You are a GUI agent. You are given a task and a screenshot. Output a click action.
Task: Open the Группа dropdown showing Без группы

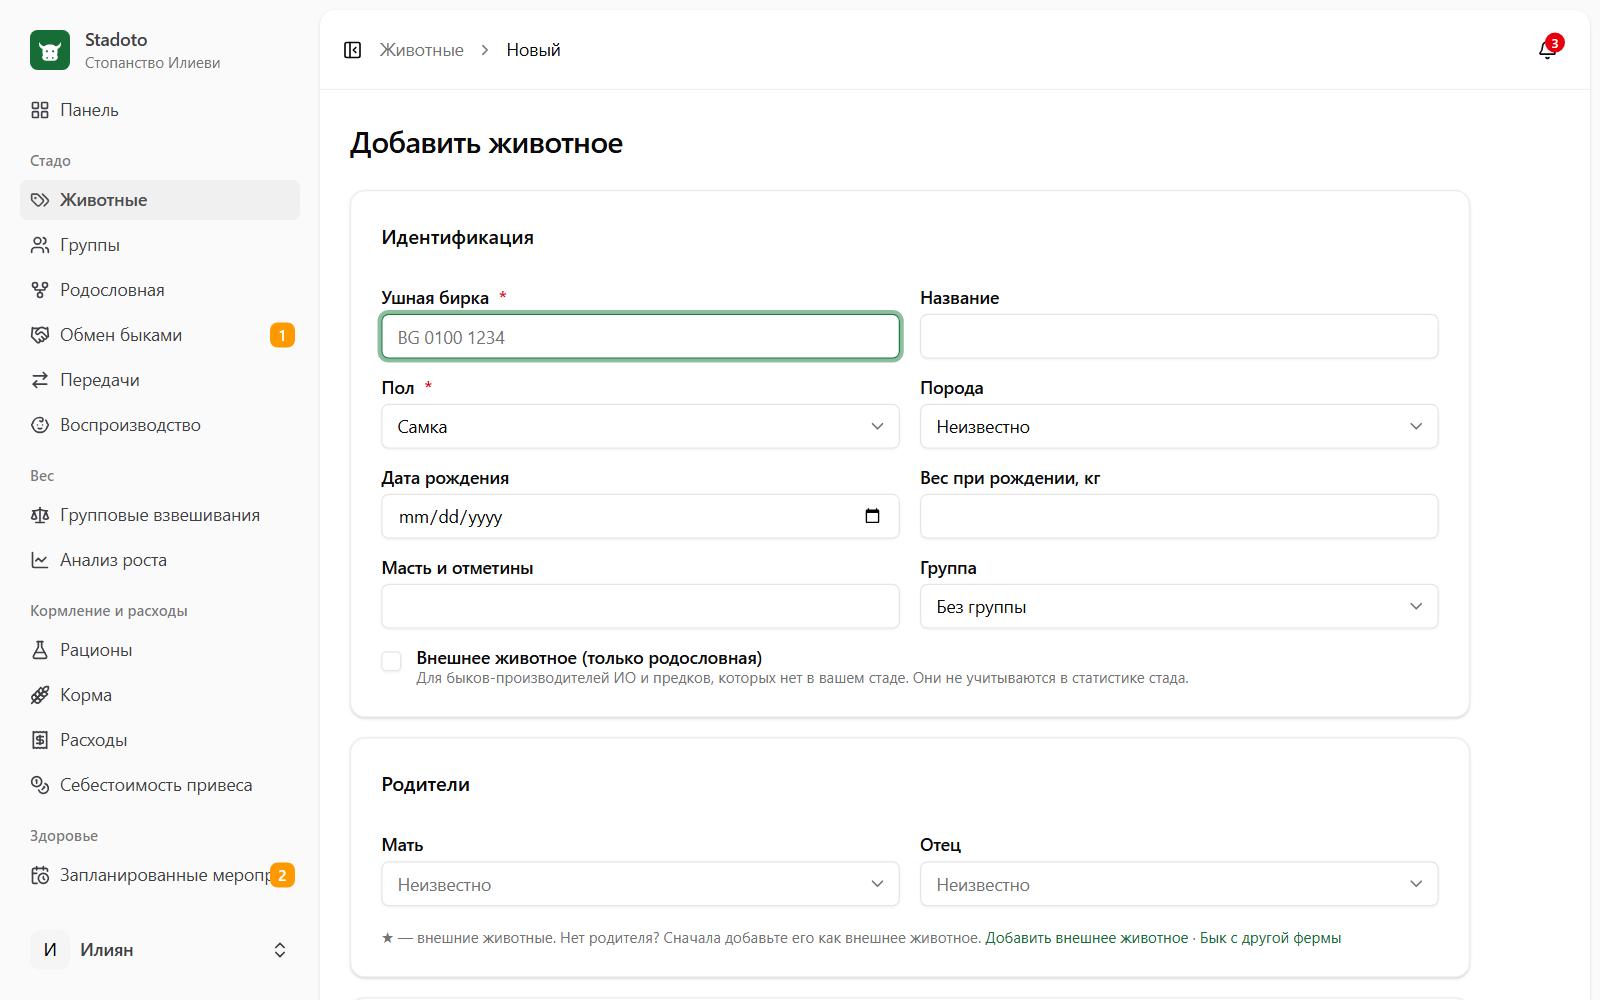[x=1179, y=606]
